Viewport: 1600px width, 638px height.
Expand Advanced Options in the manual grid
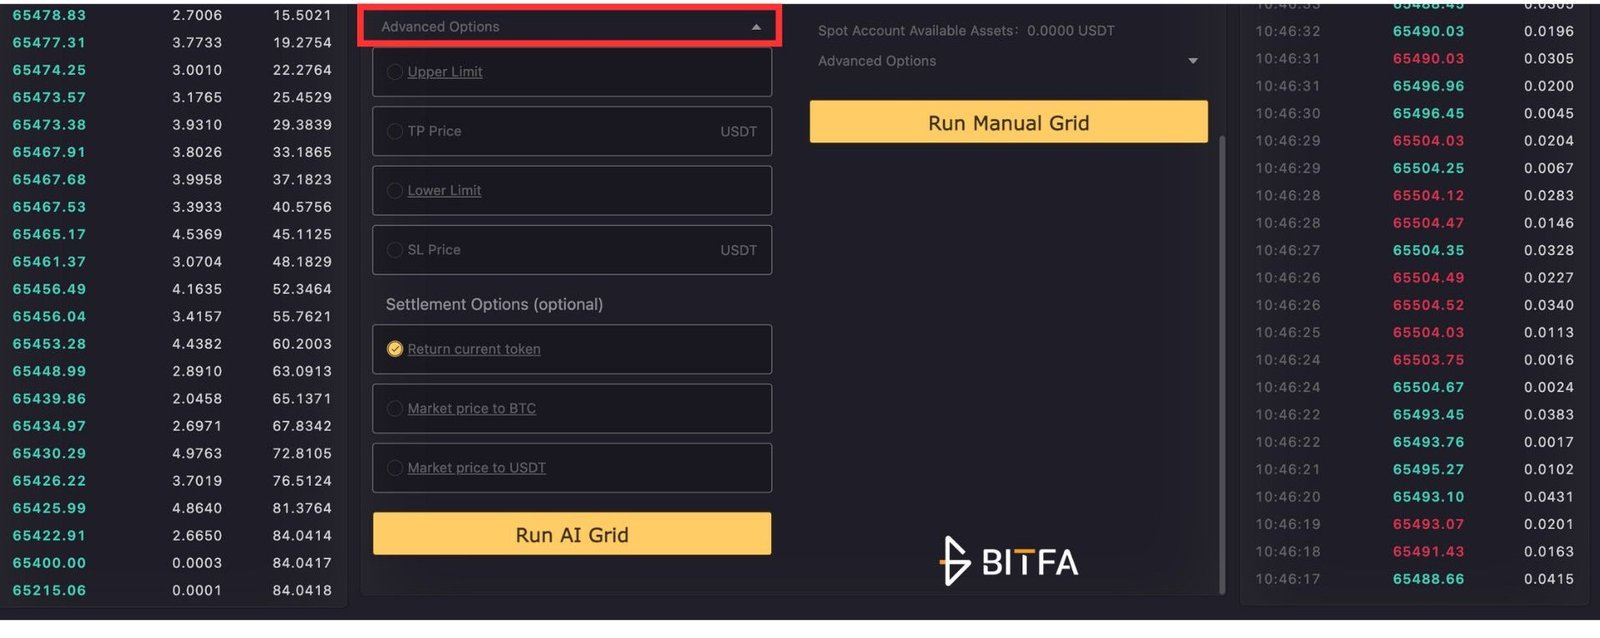click(1192, 61)
